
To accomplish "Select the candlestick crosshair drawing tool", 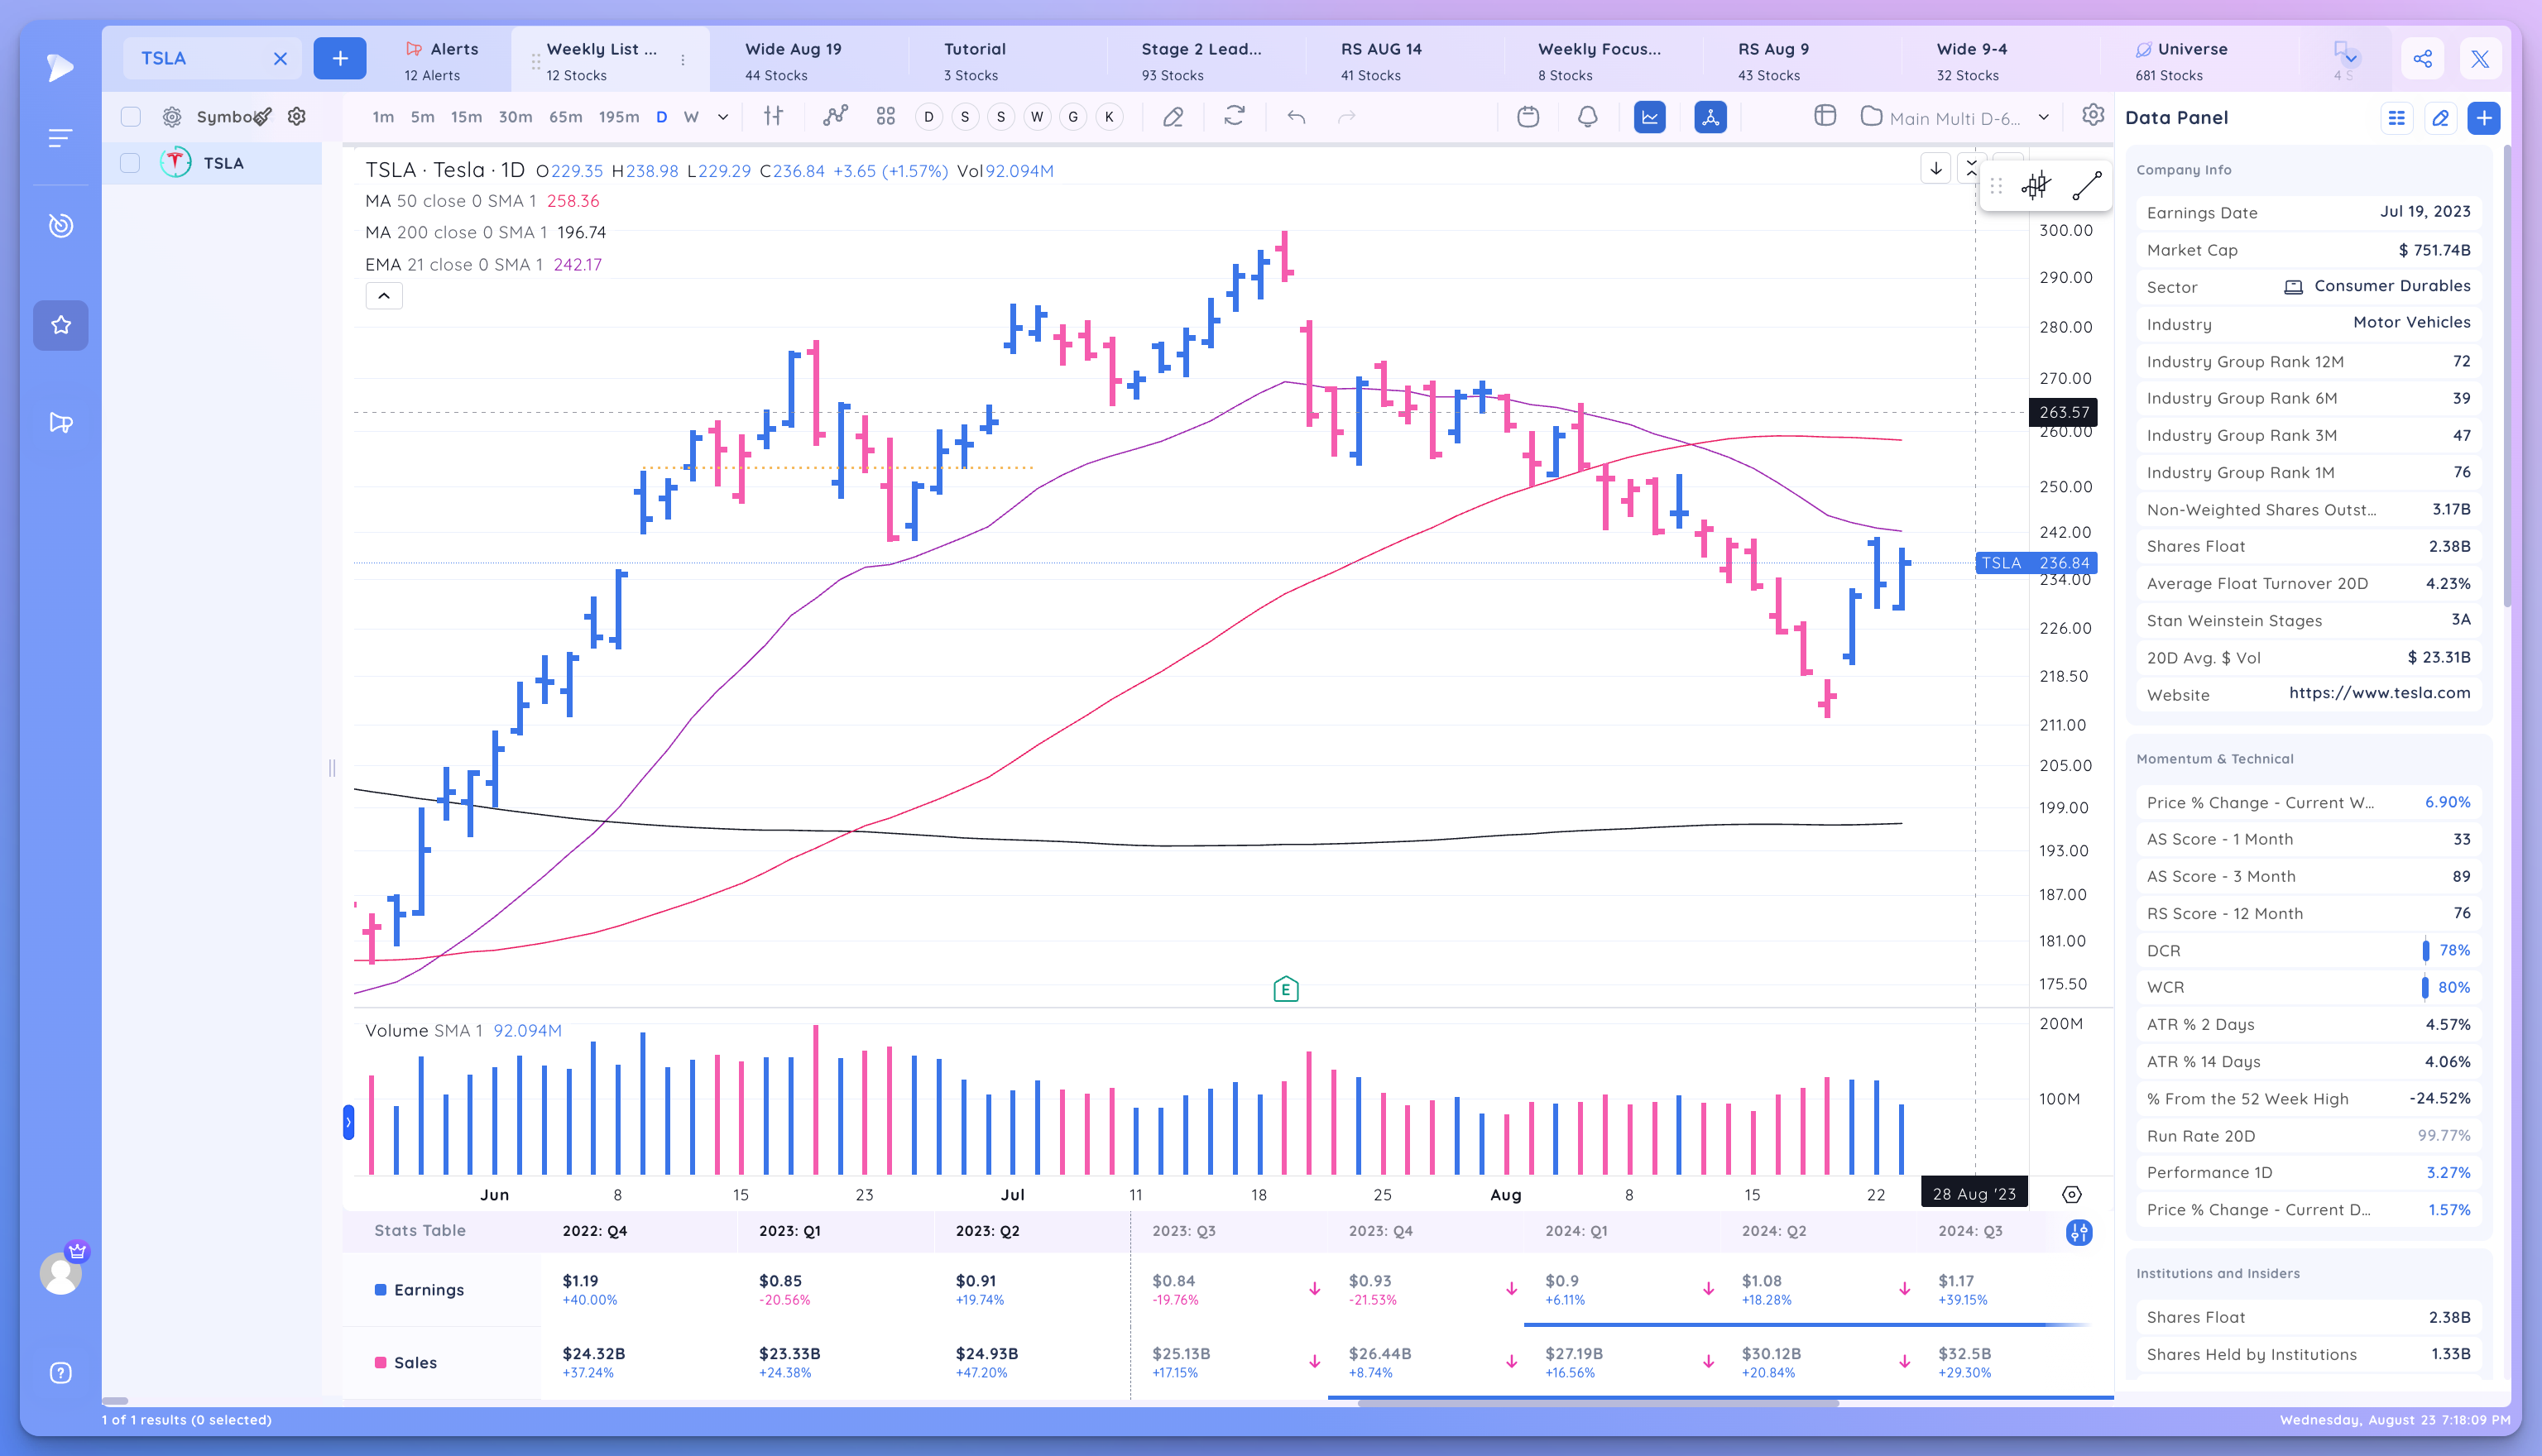I will pos(2035,185).
